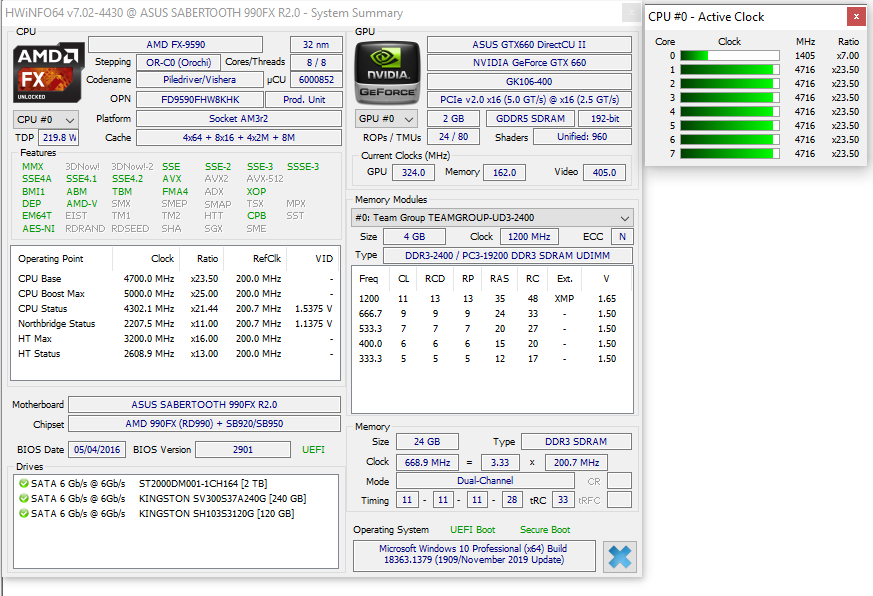This screenshot has height=596, width=873.
Task: Click the memory clock 668.9 MHz field
Action: [427, 462]
